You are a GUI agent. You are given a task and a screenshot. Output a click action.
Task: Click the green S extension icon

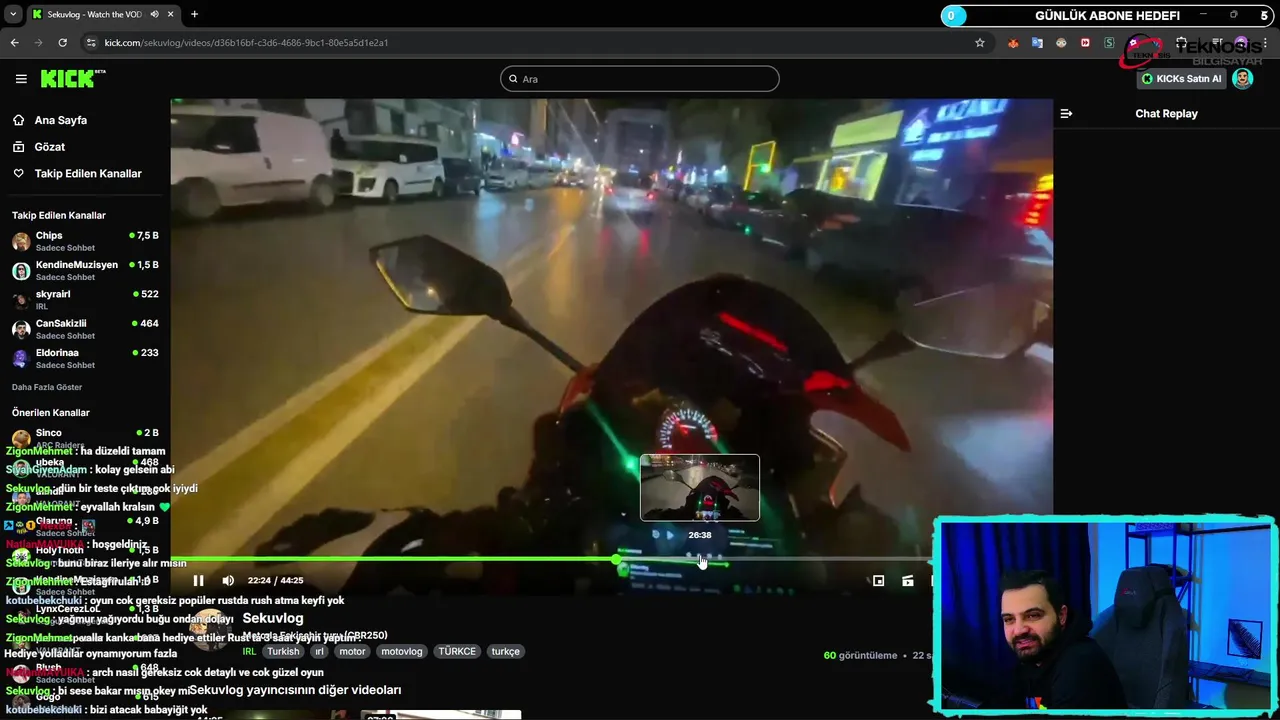1109,43
